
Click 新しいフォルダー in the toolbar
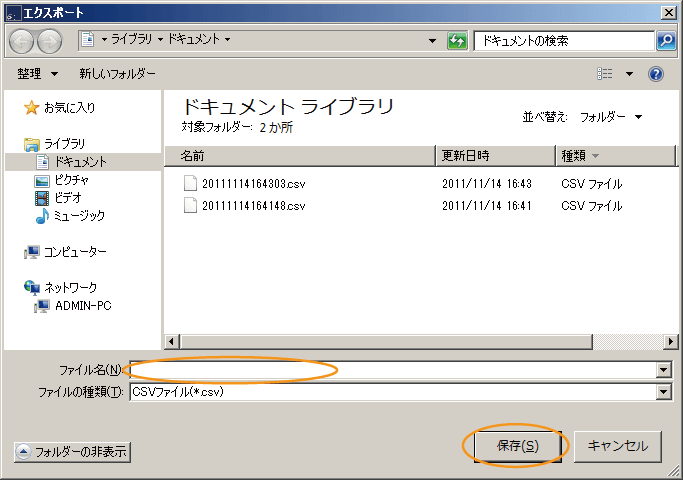118,74
